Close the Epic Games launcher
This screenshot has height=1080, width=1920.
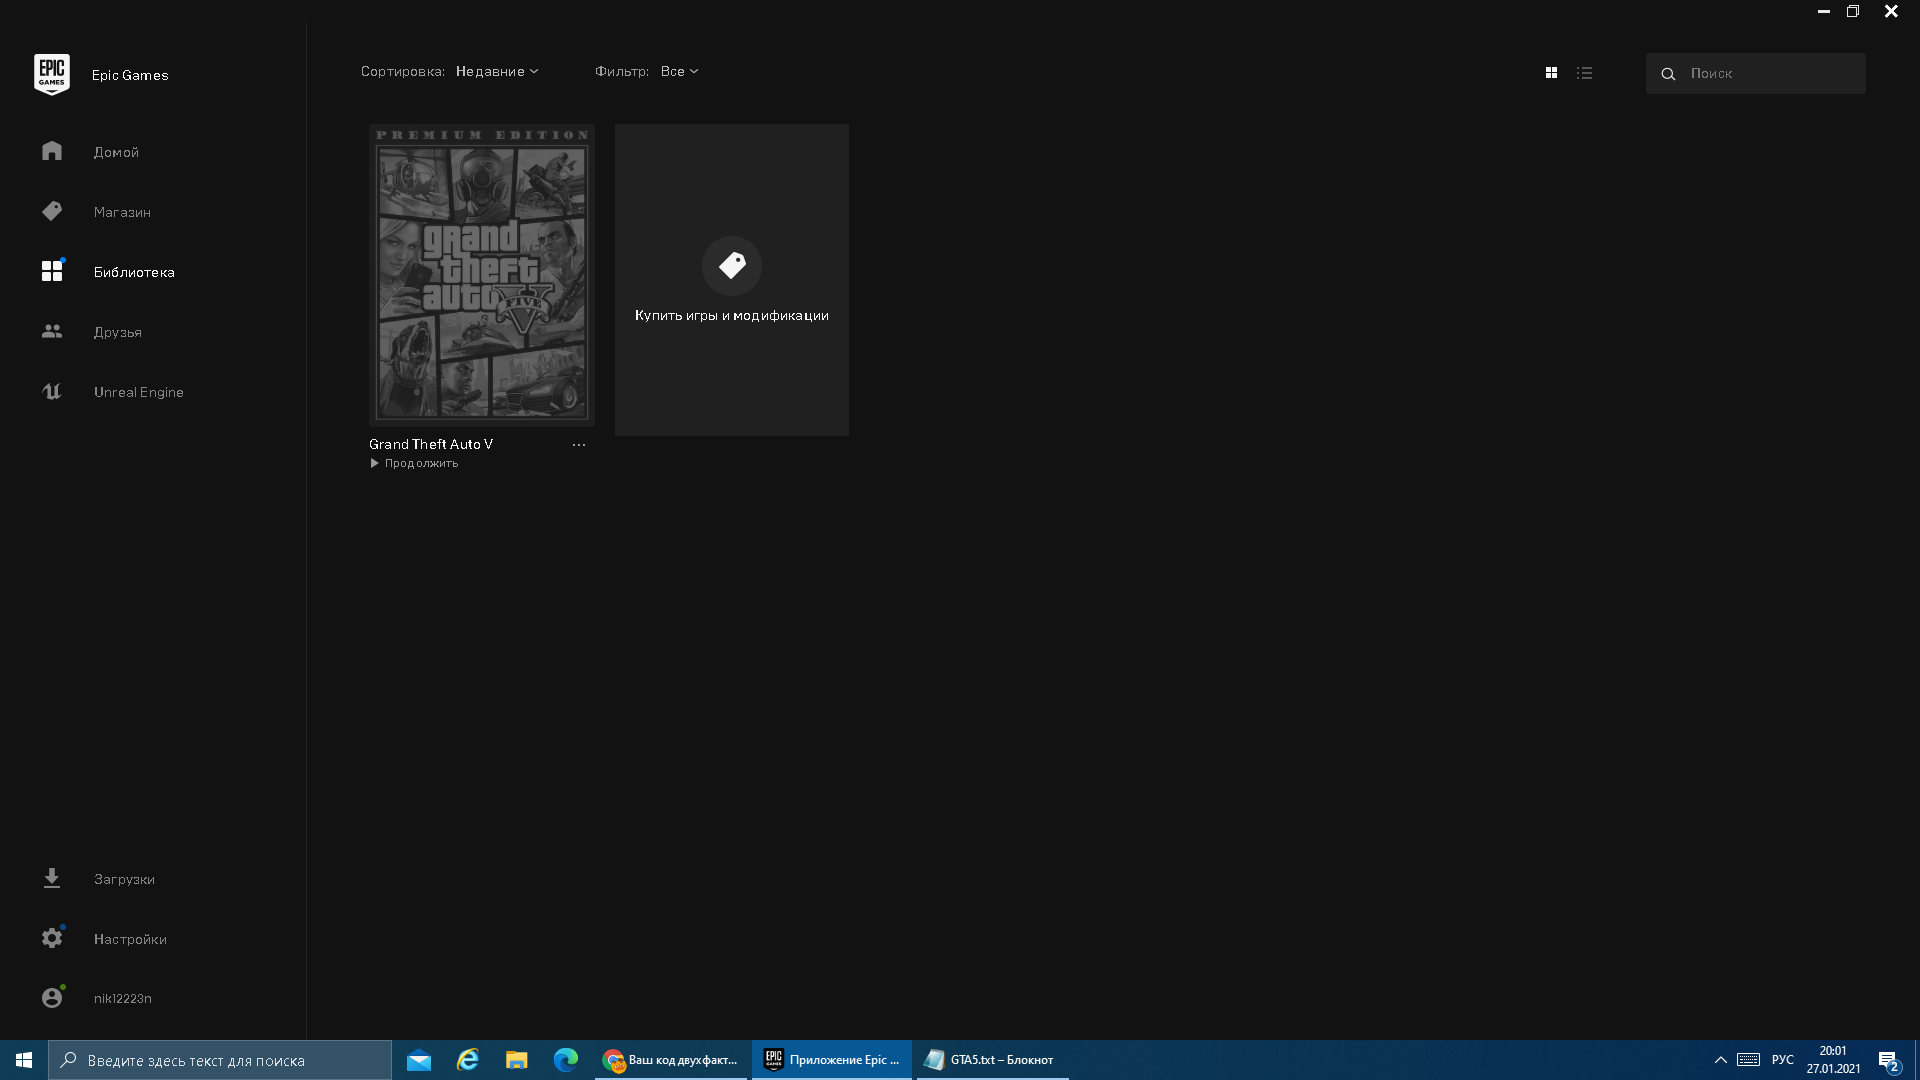tap(1891, 11)
